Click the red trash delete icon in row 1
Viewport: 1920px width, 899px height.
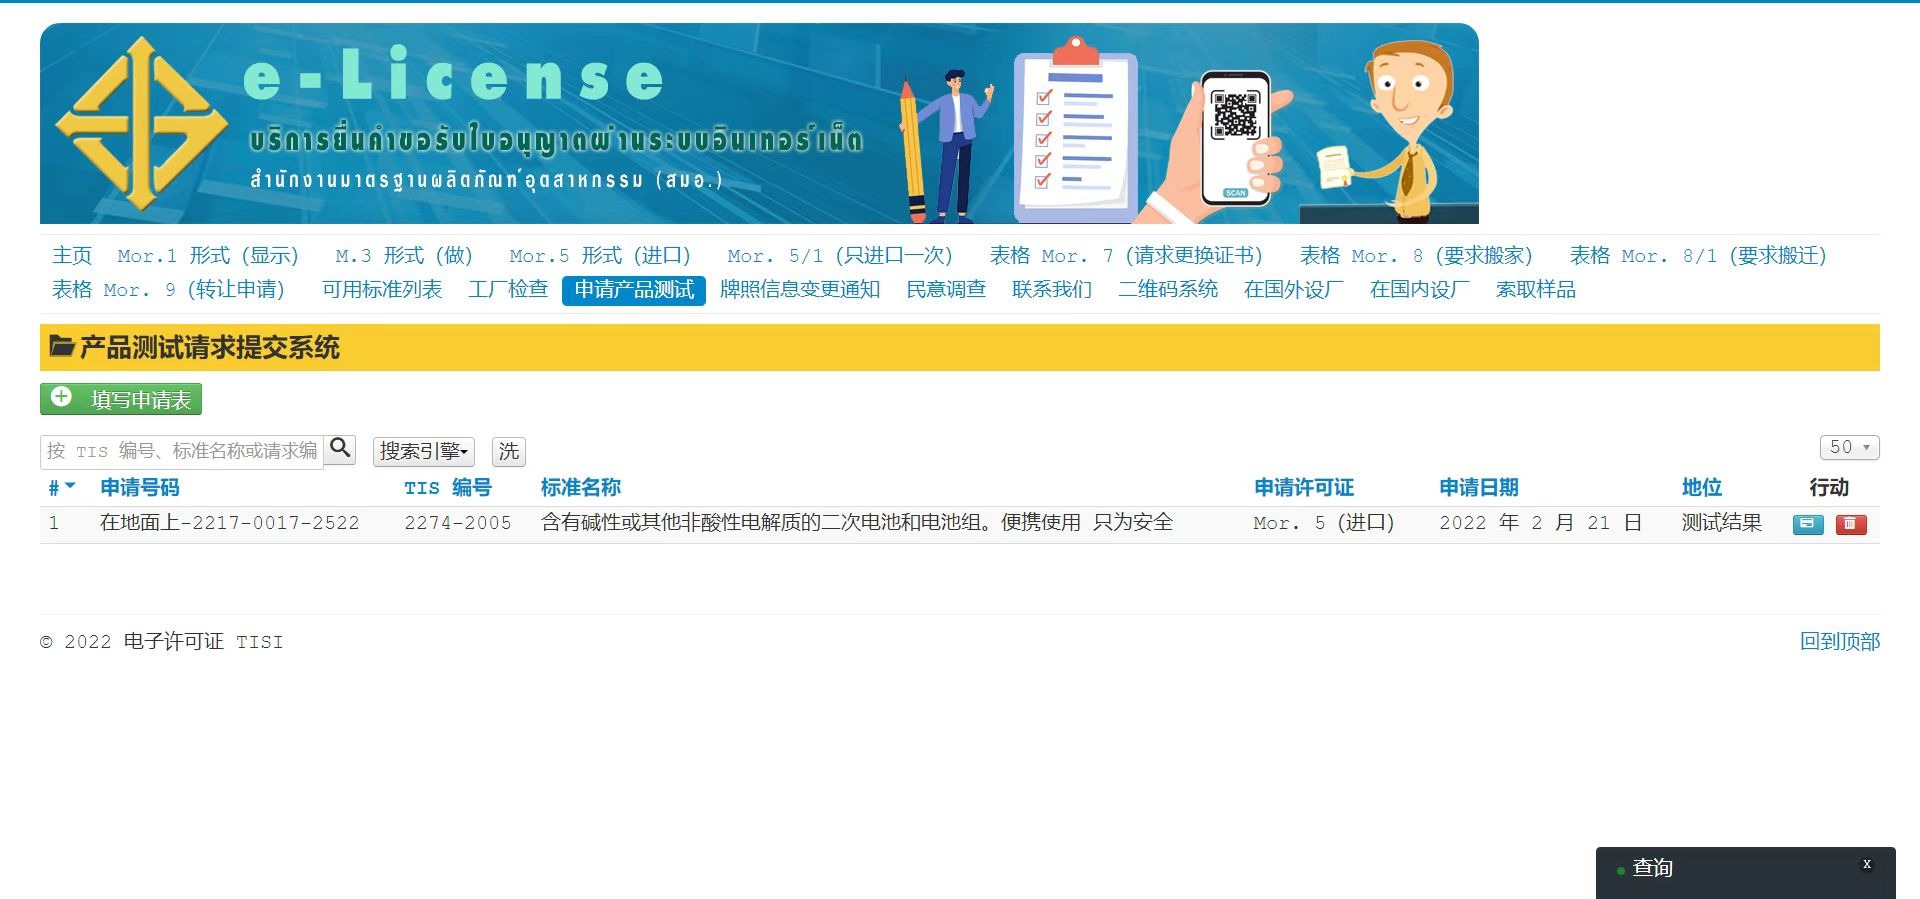(1851, 524)
